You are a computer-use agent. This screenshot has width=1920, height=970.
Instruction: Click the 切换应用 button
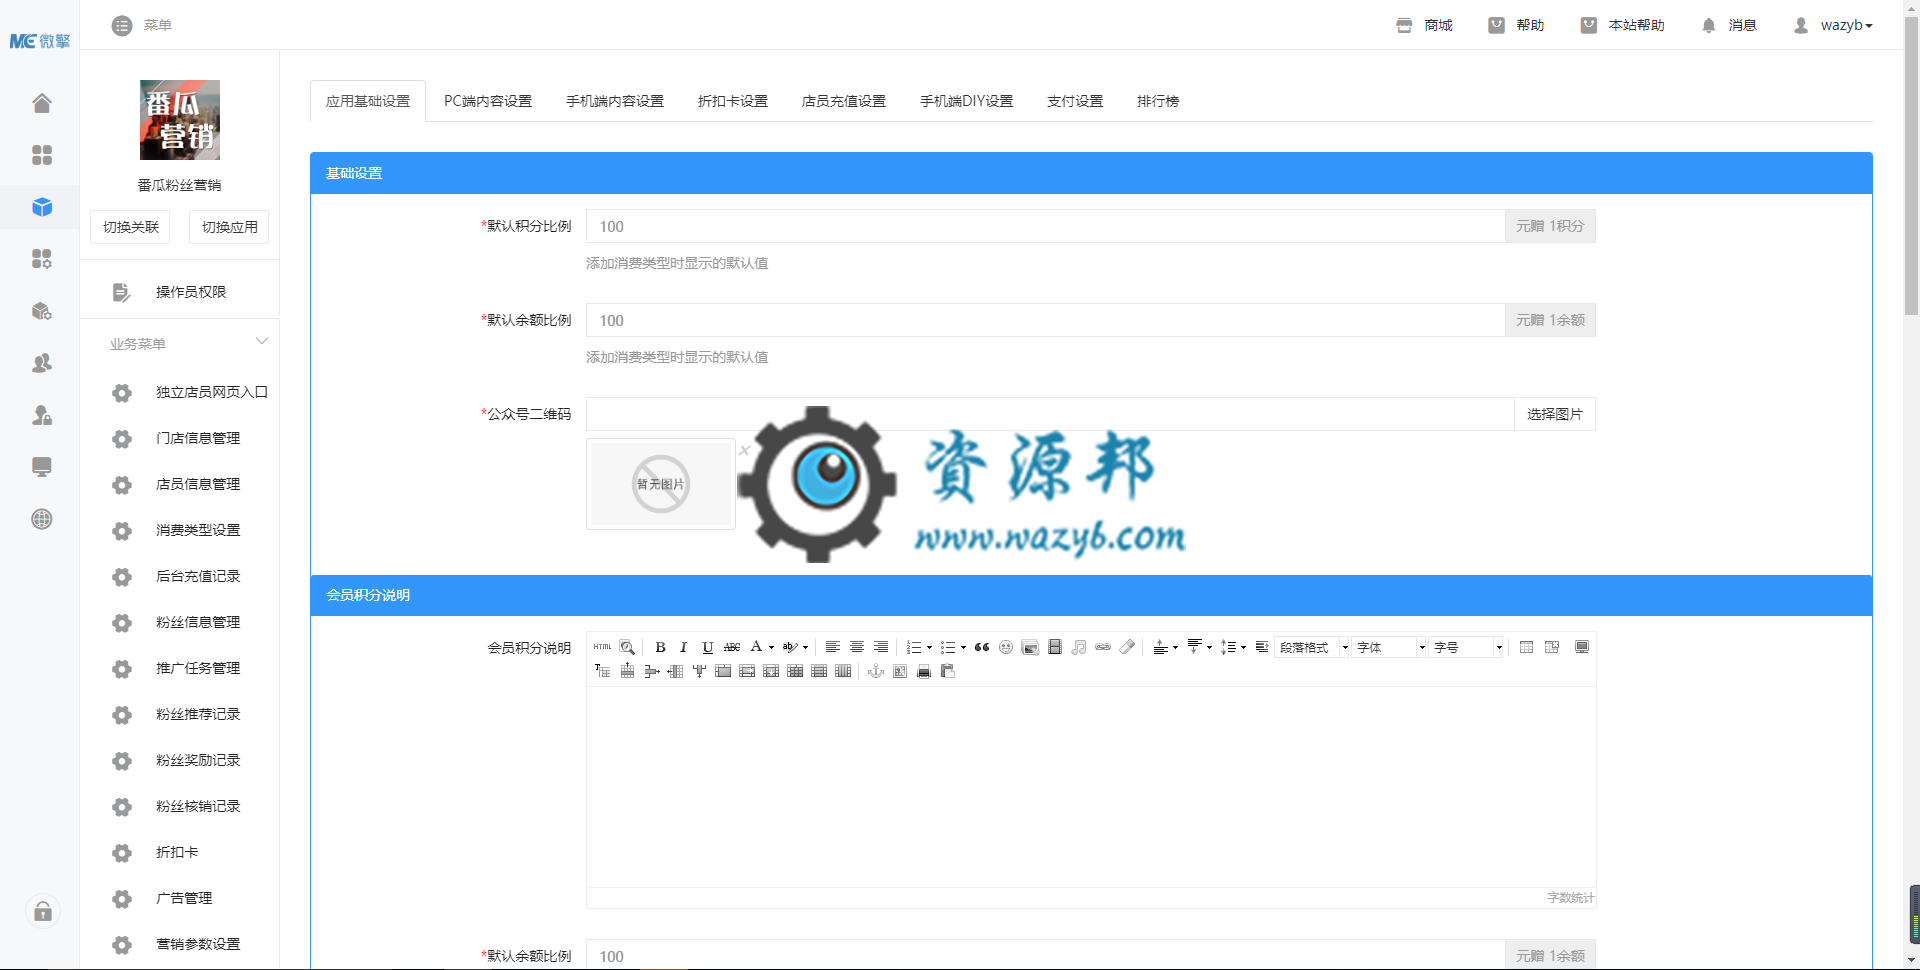click(x=230, y=227)
